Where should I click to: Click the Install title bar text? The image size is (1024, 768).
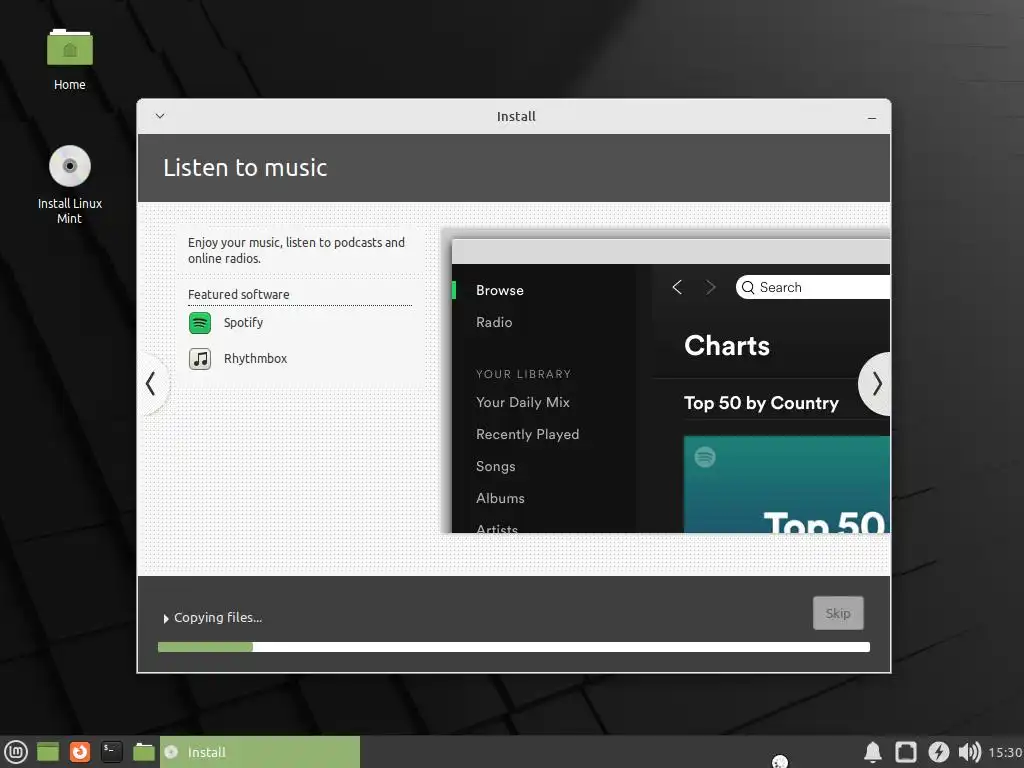click(x=516, y=116)
